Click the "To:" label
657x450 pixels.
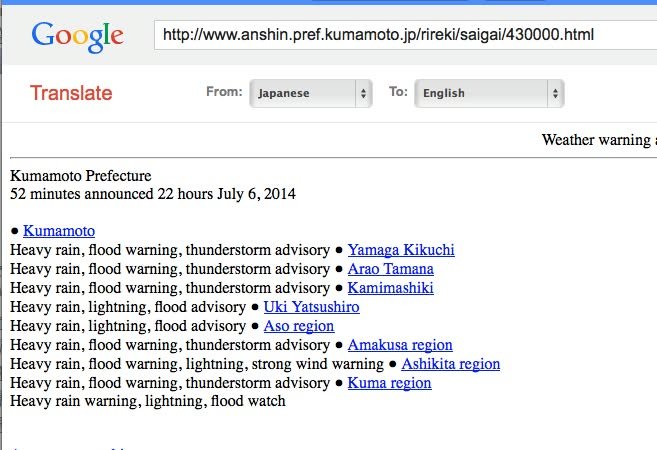coord(398,93)
